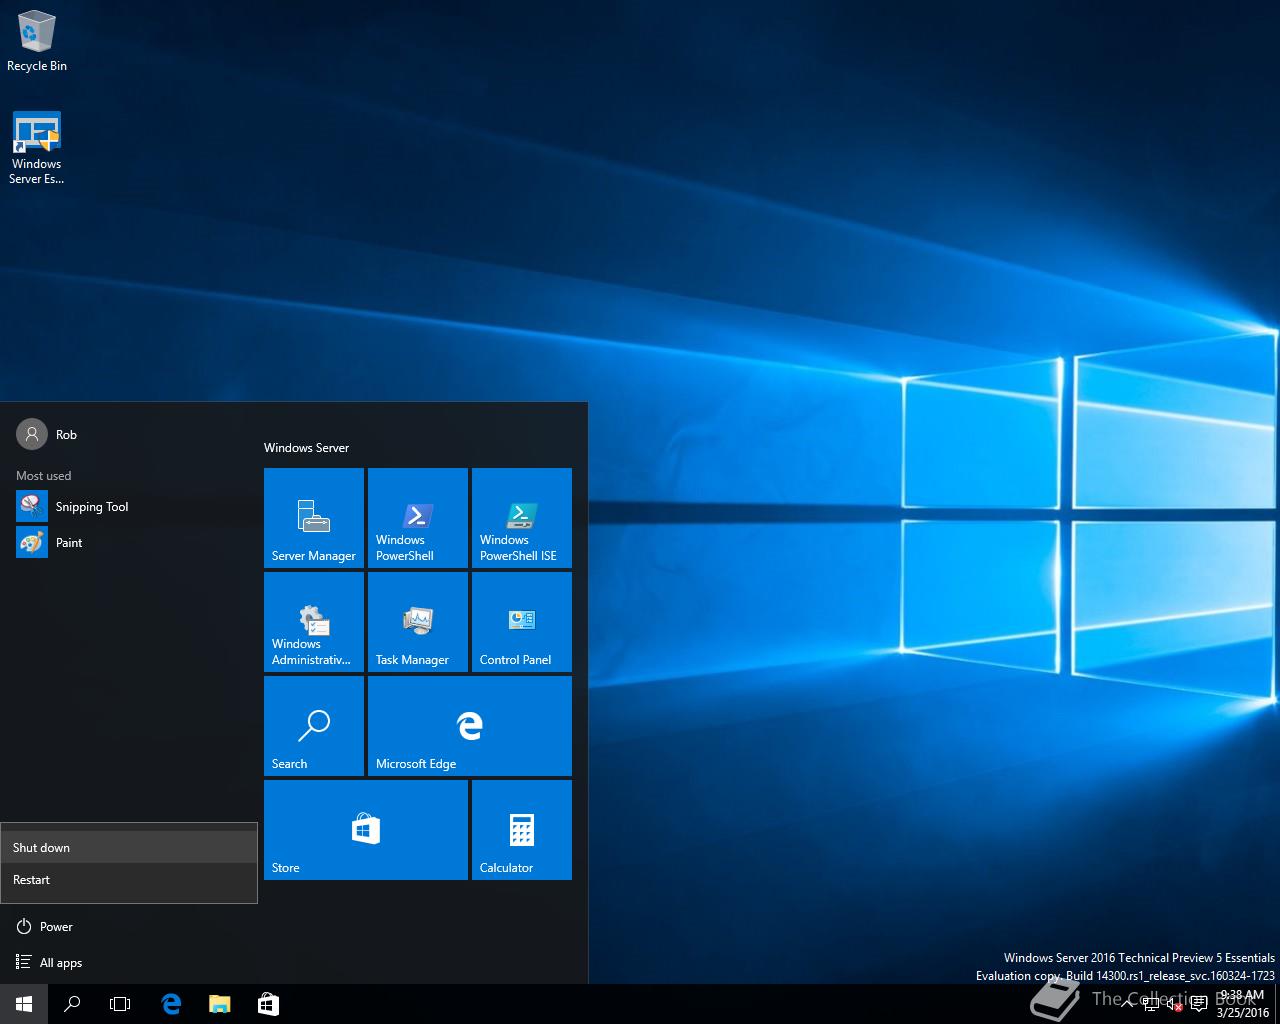The height and width of the screenshot is (1024, 1280).
Task: Open the Server Manager tile
Action: (314, 518)
